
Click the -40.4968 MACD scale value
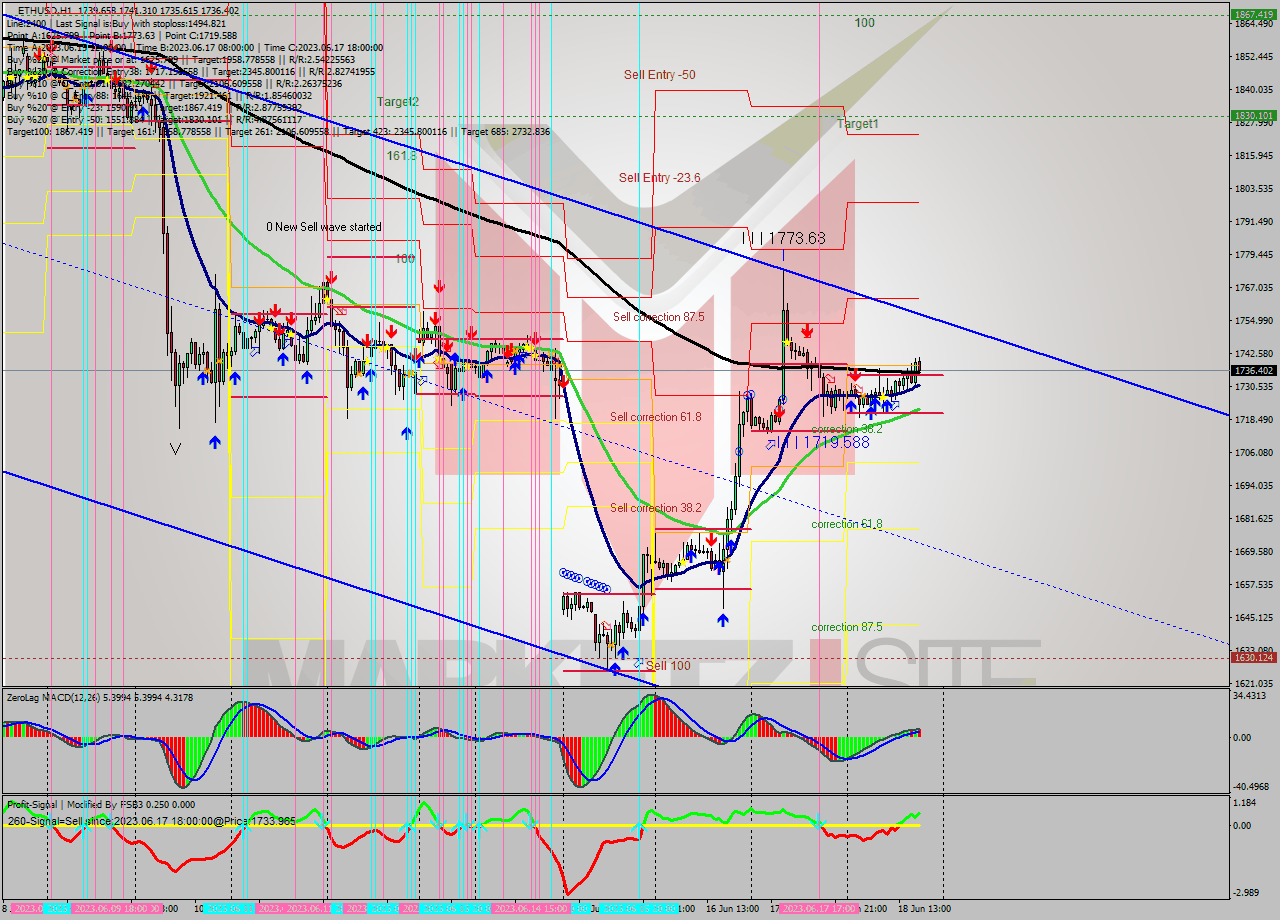(1251, 786)
